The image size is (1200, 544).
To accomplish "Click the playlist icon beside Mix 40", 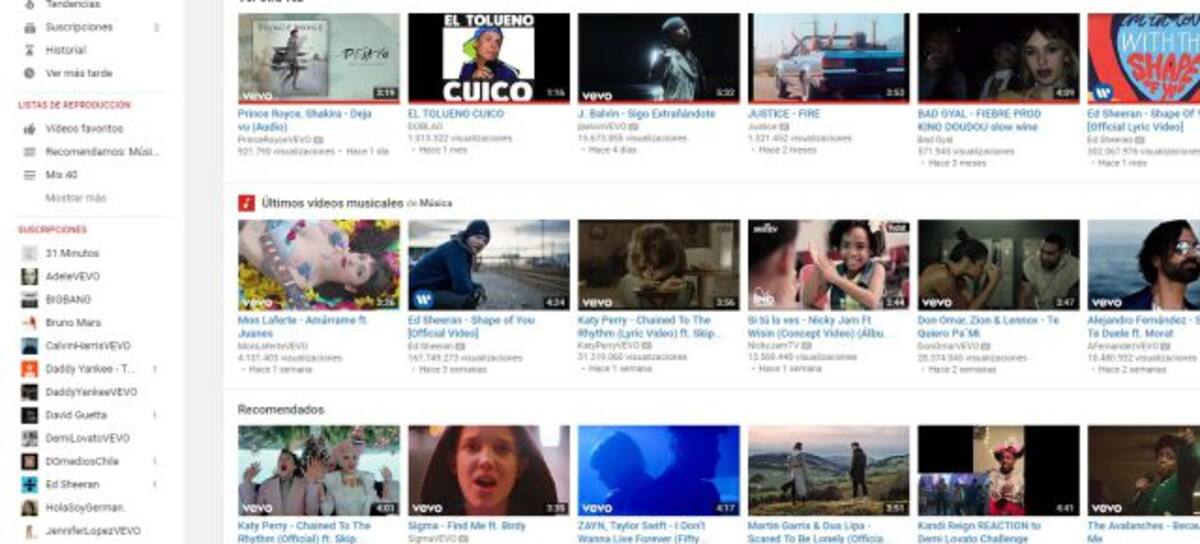I will (x=29, y=175).
